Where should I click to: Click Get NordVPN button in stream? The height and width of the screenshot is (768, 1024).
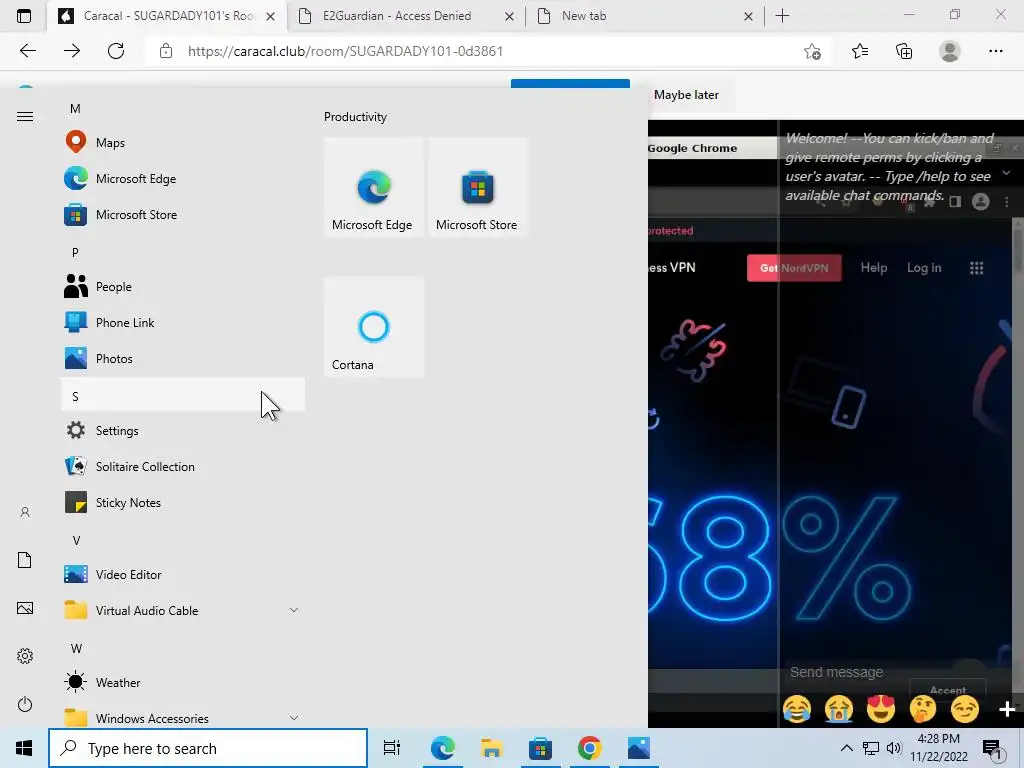click(x=794, y=268)
